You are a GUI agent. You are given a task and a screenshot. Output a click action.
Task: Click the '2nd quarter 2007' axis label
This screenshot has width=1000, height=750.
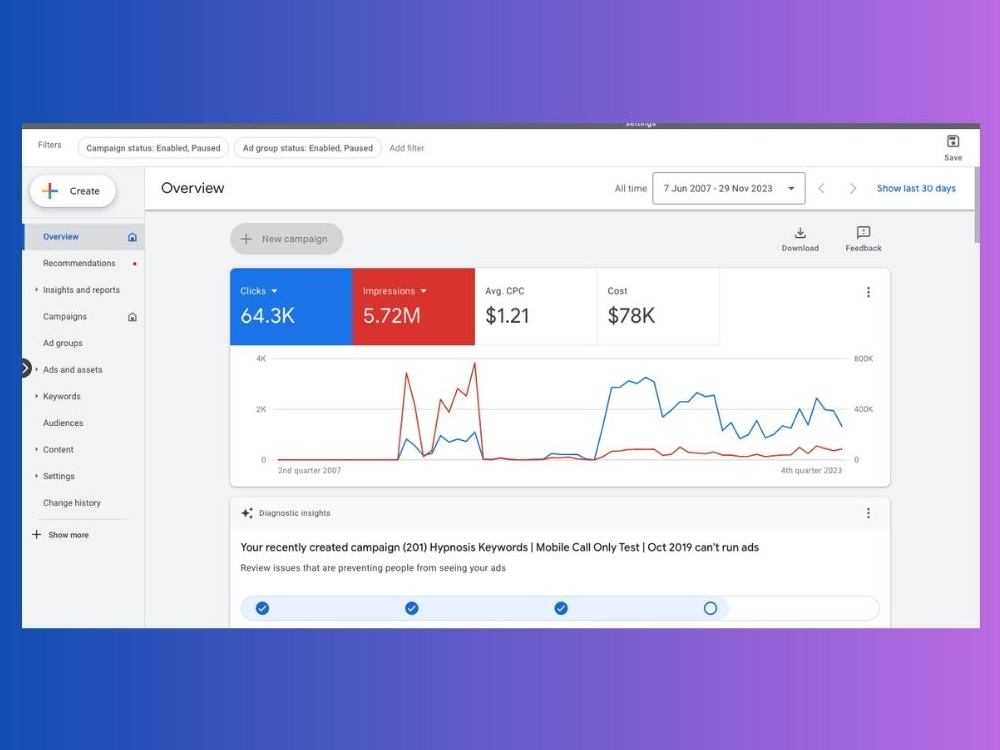(309, 471)
